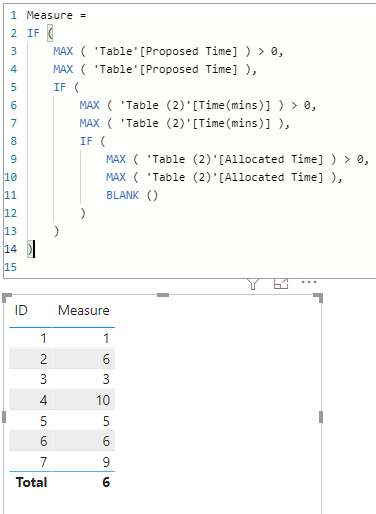
Task: Click 'Table (2)'[Allocated Time] on line 9
Action: 235,159
